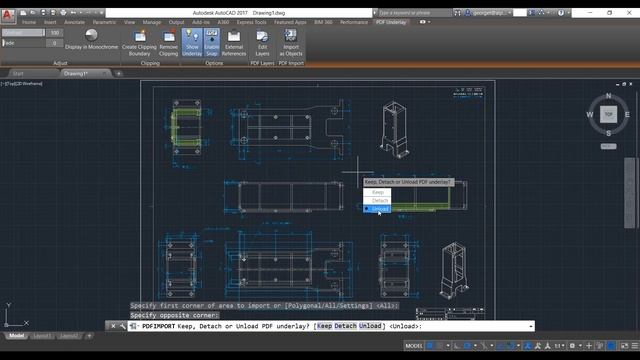
Task: Open the Help question mark icon
Action: click(x=561, y=13)
